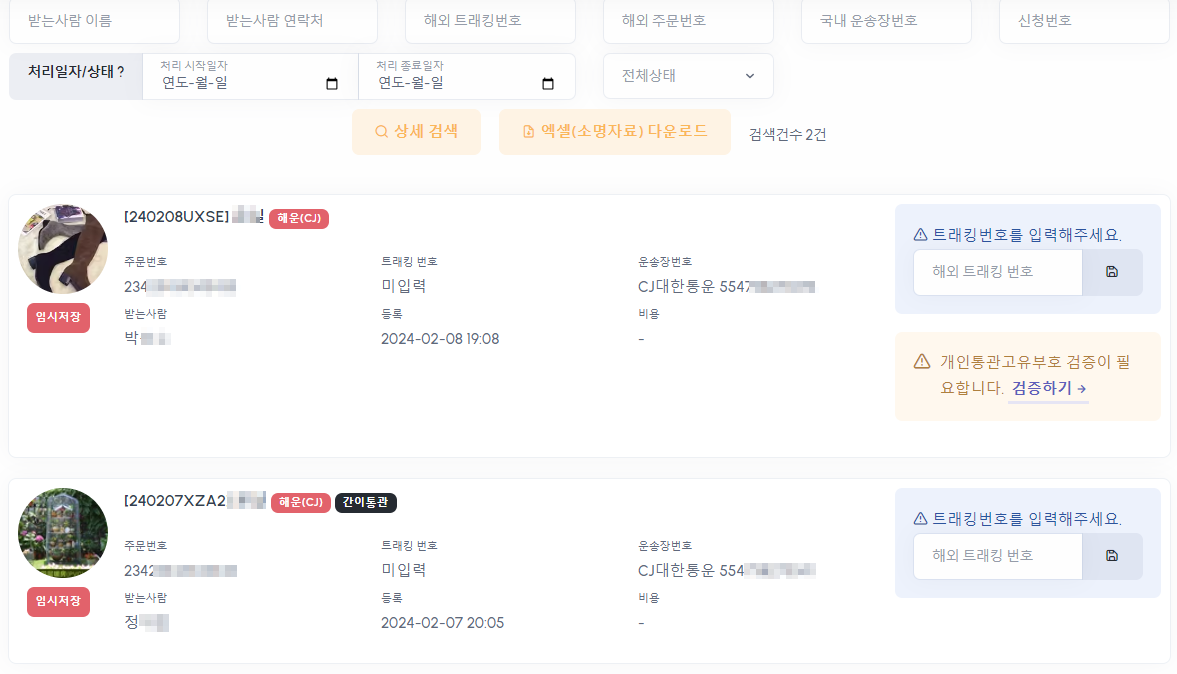Select the 간이통관 badge on order 240207XZA2

pos(366,503)
